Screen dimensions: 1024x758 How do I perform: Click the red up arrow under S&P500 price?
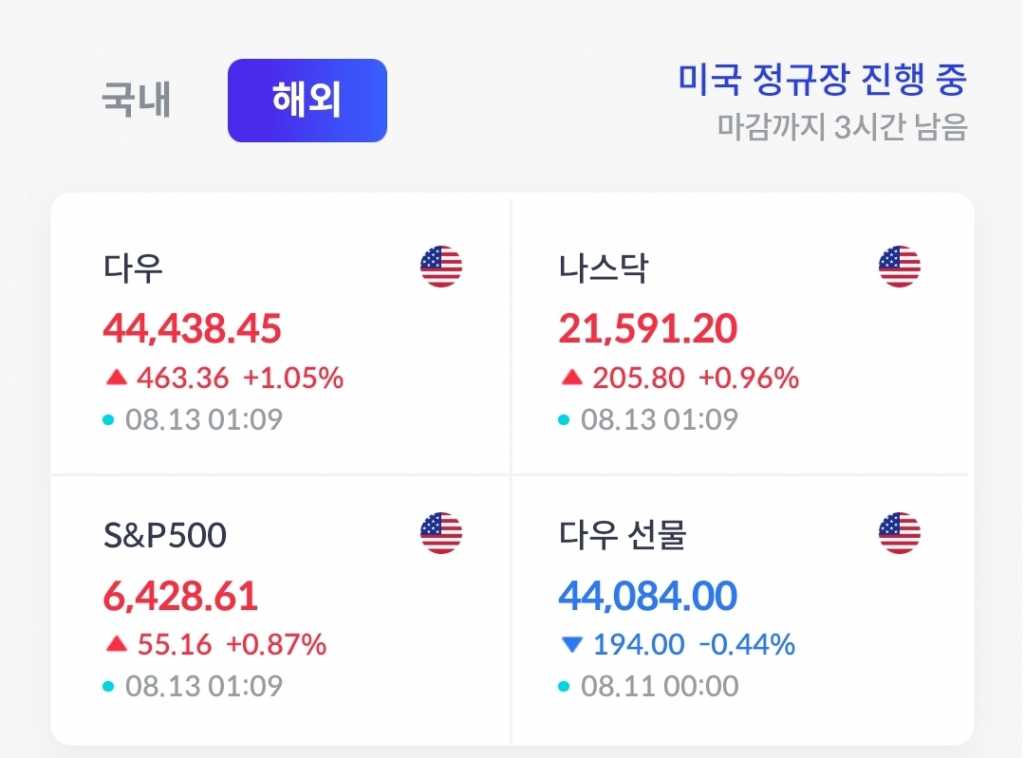(x=117, y=645)
